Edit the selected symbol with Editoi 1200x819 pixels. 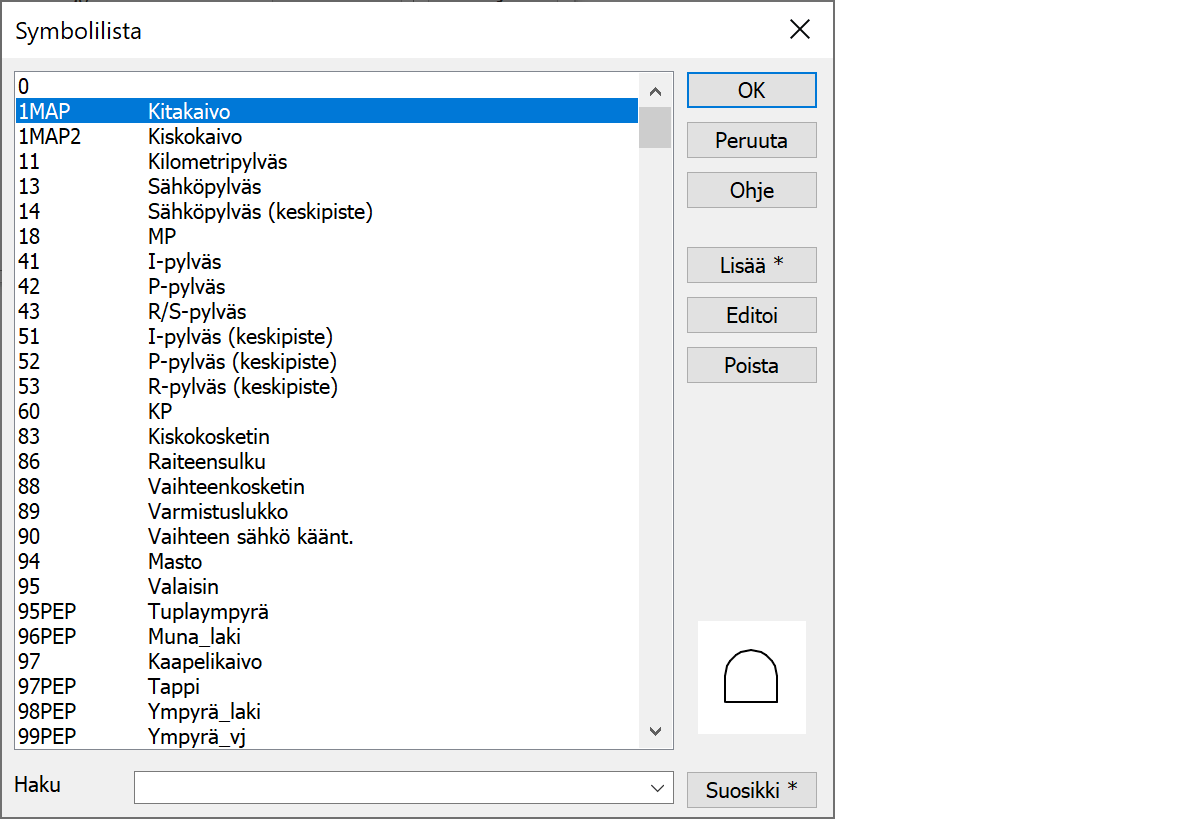click(751, 315)
